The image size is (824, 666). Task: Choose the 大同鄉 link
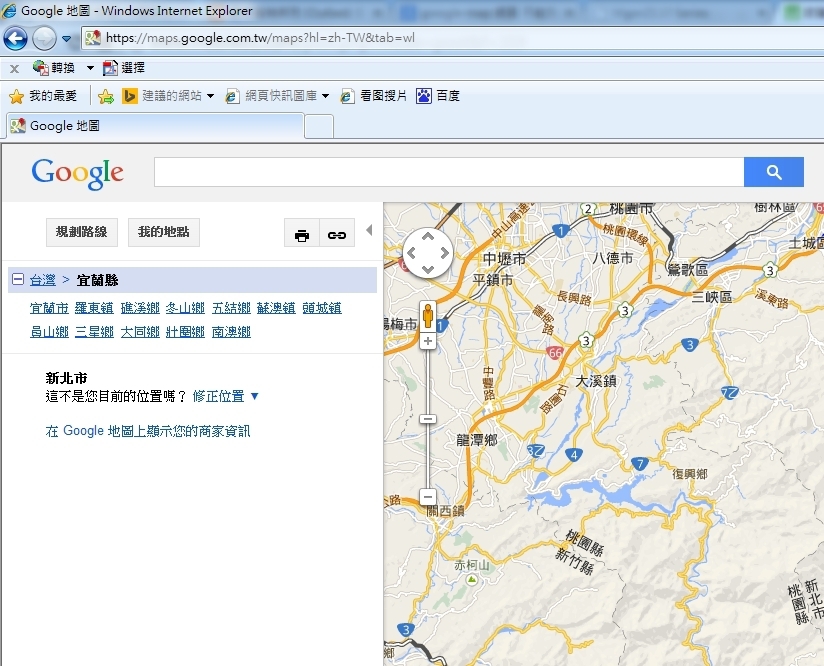[140, 332]
